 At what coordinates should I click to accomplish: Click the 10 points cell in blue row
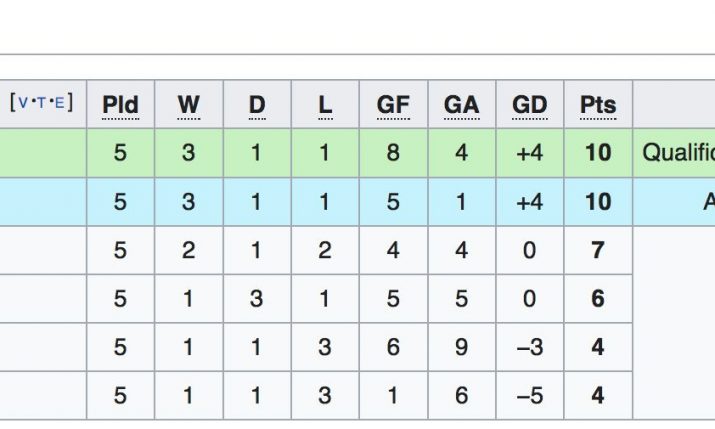pos(597,202)
